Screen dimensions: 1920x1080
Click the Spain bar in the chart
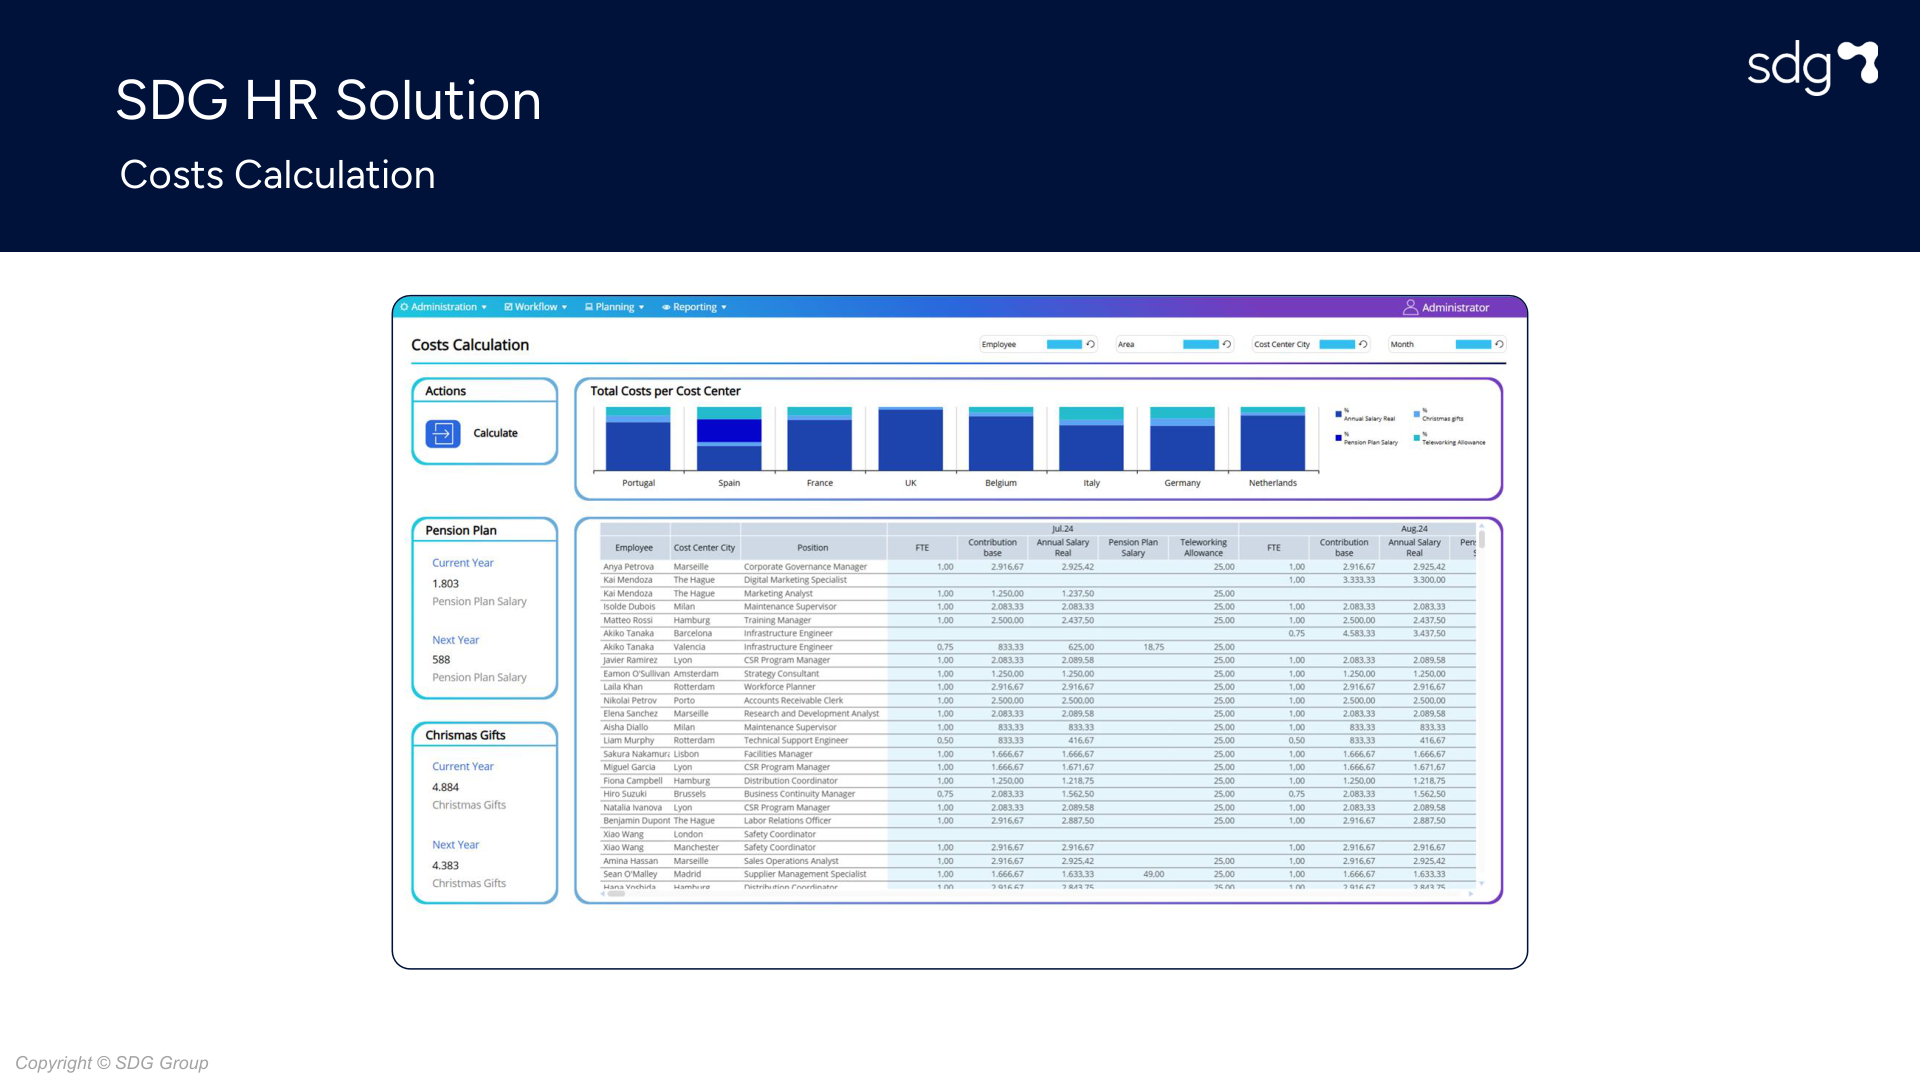pyautogui.click(x=729, y=440)
